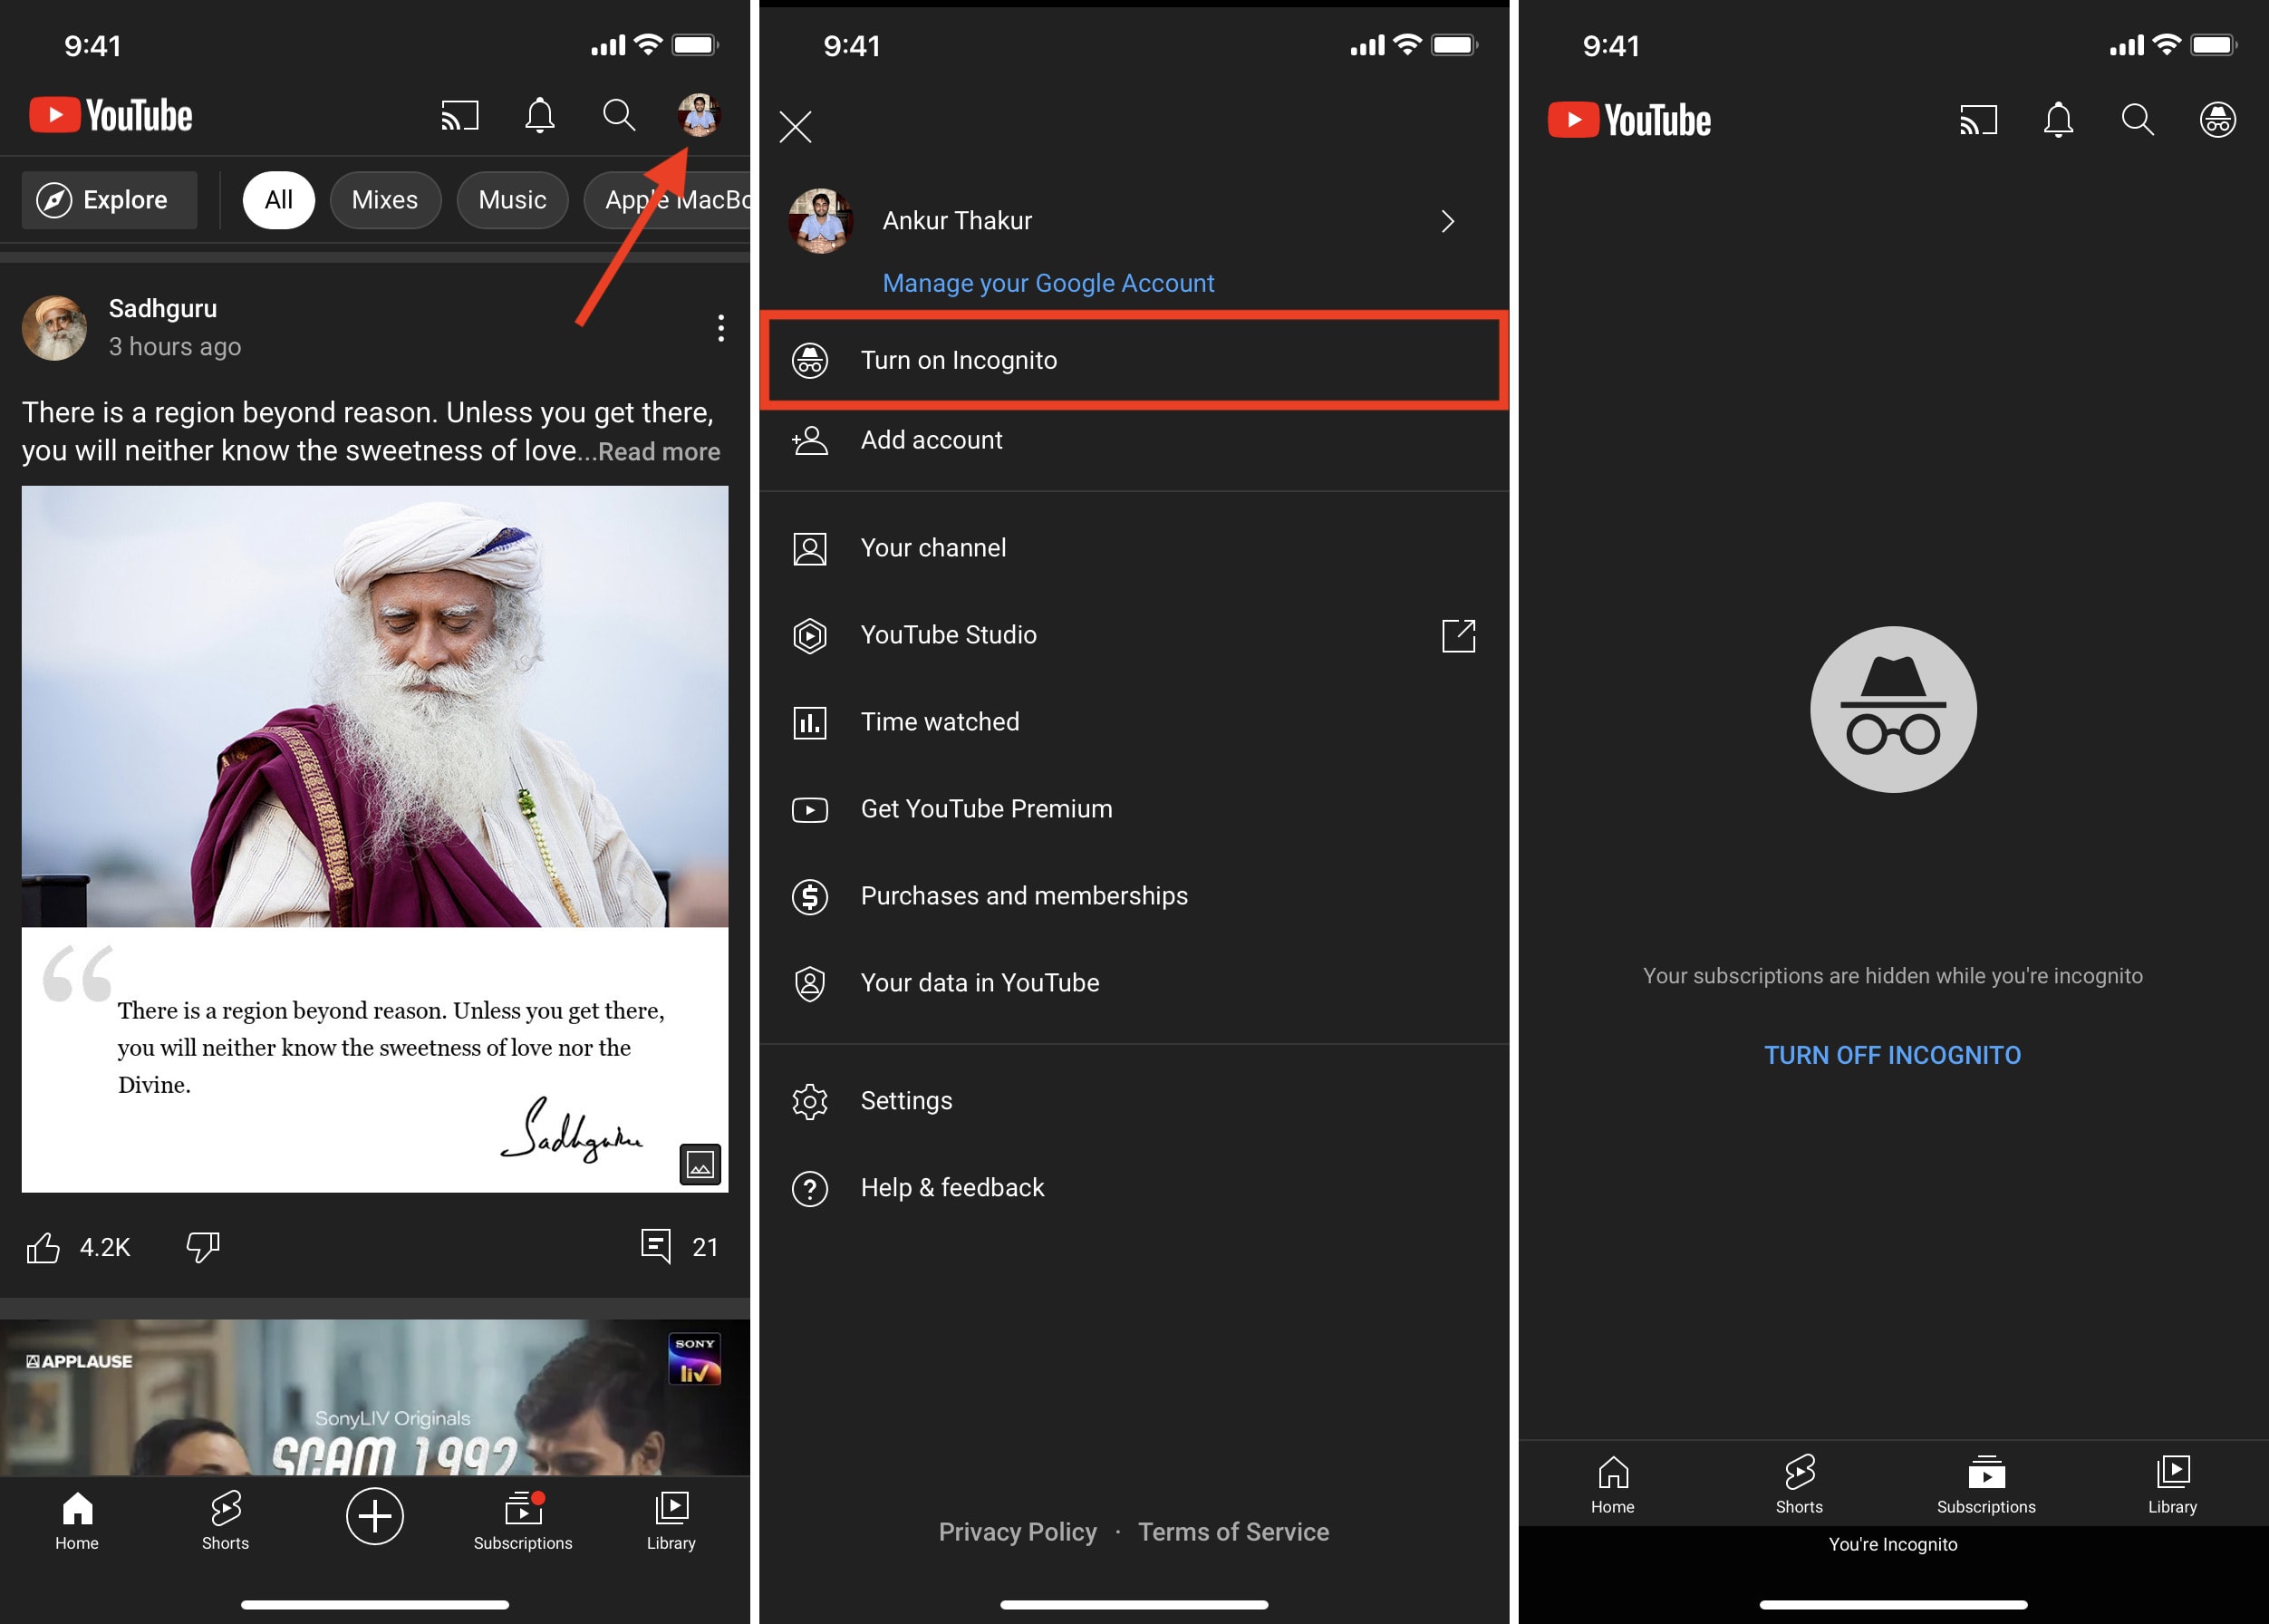Tap search icon in the incognito screen
This screenshot has width=2269, height=1624.
(2137, 120)
